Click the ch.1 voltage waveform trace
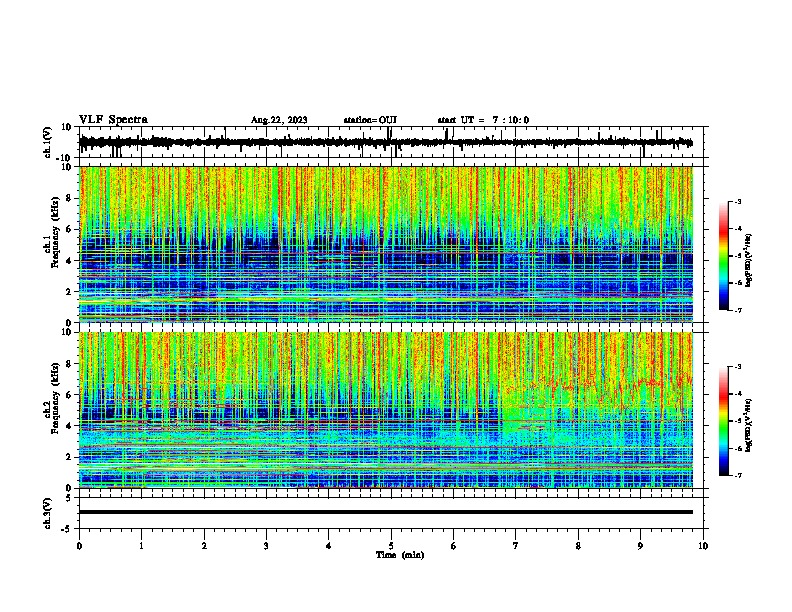792x612 pixels. click(385, 142)
